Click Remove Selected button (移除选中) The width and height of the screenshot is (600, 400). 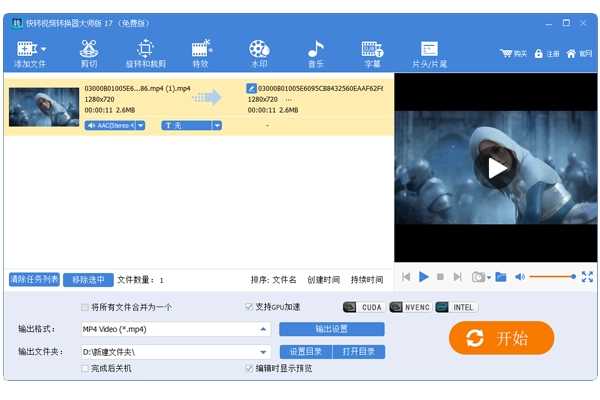click(88, 280)
